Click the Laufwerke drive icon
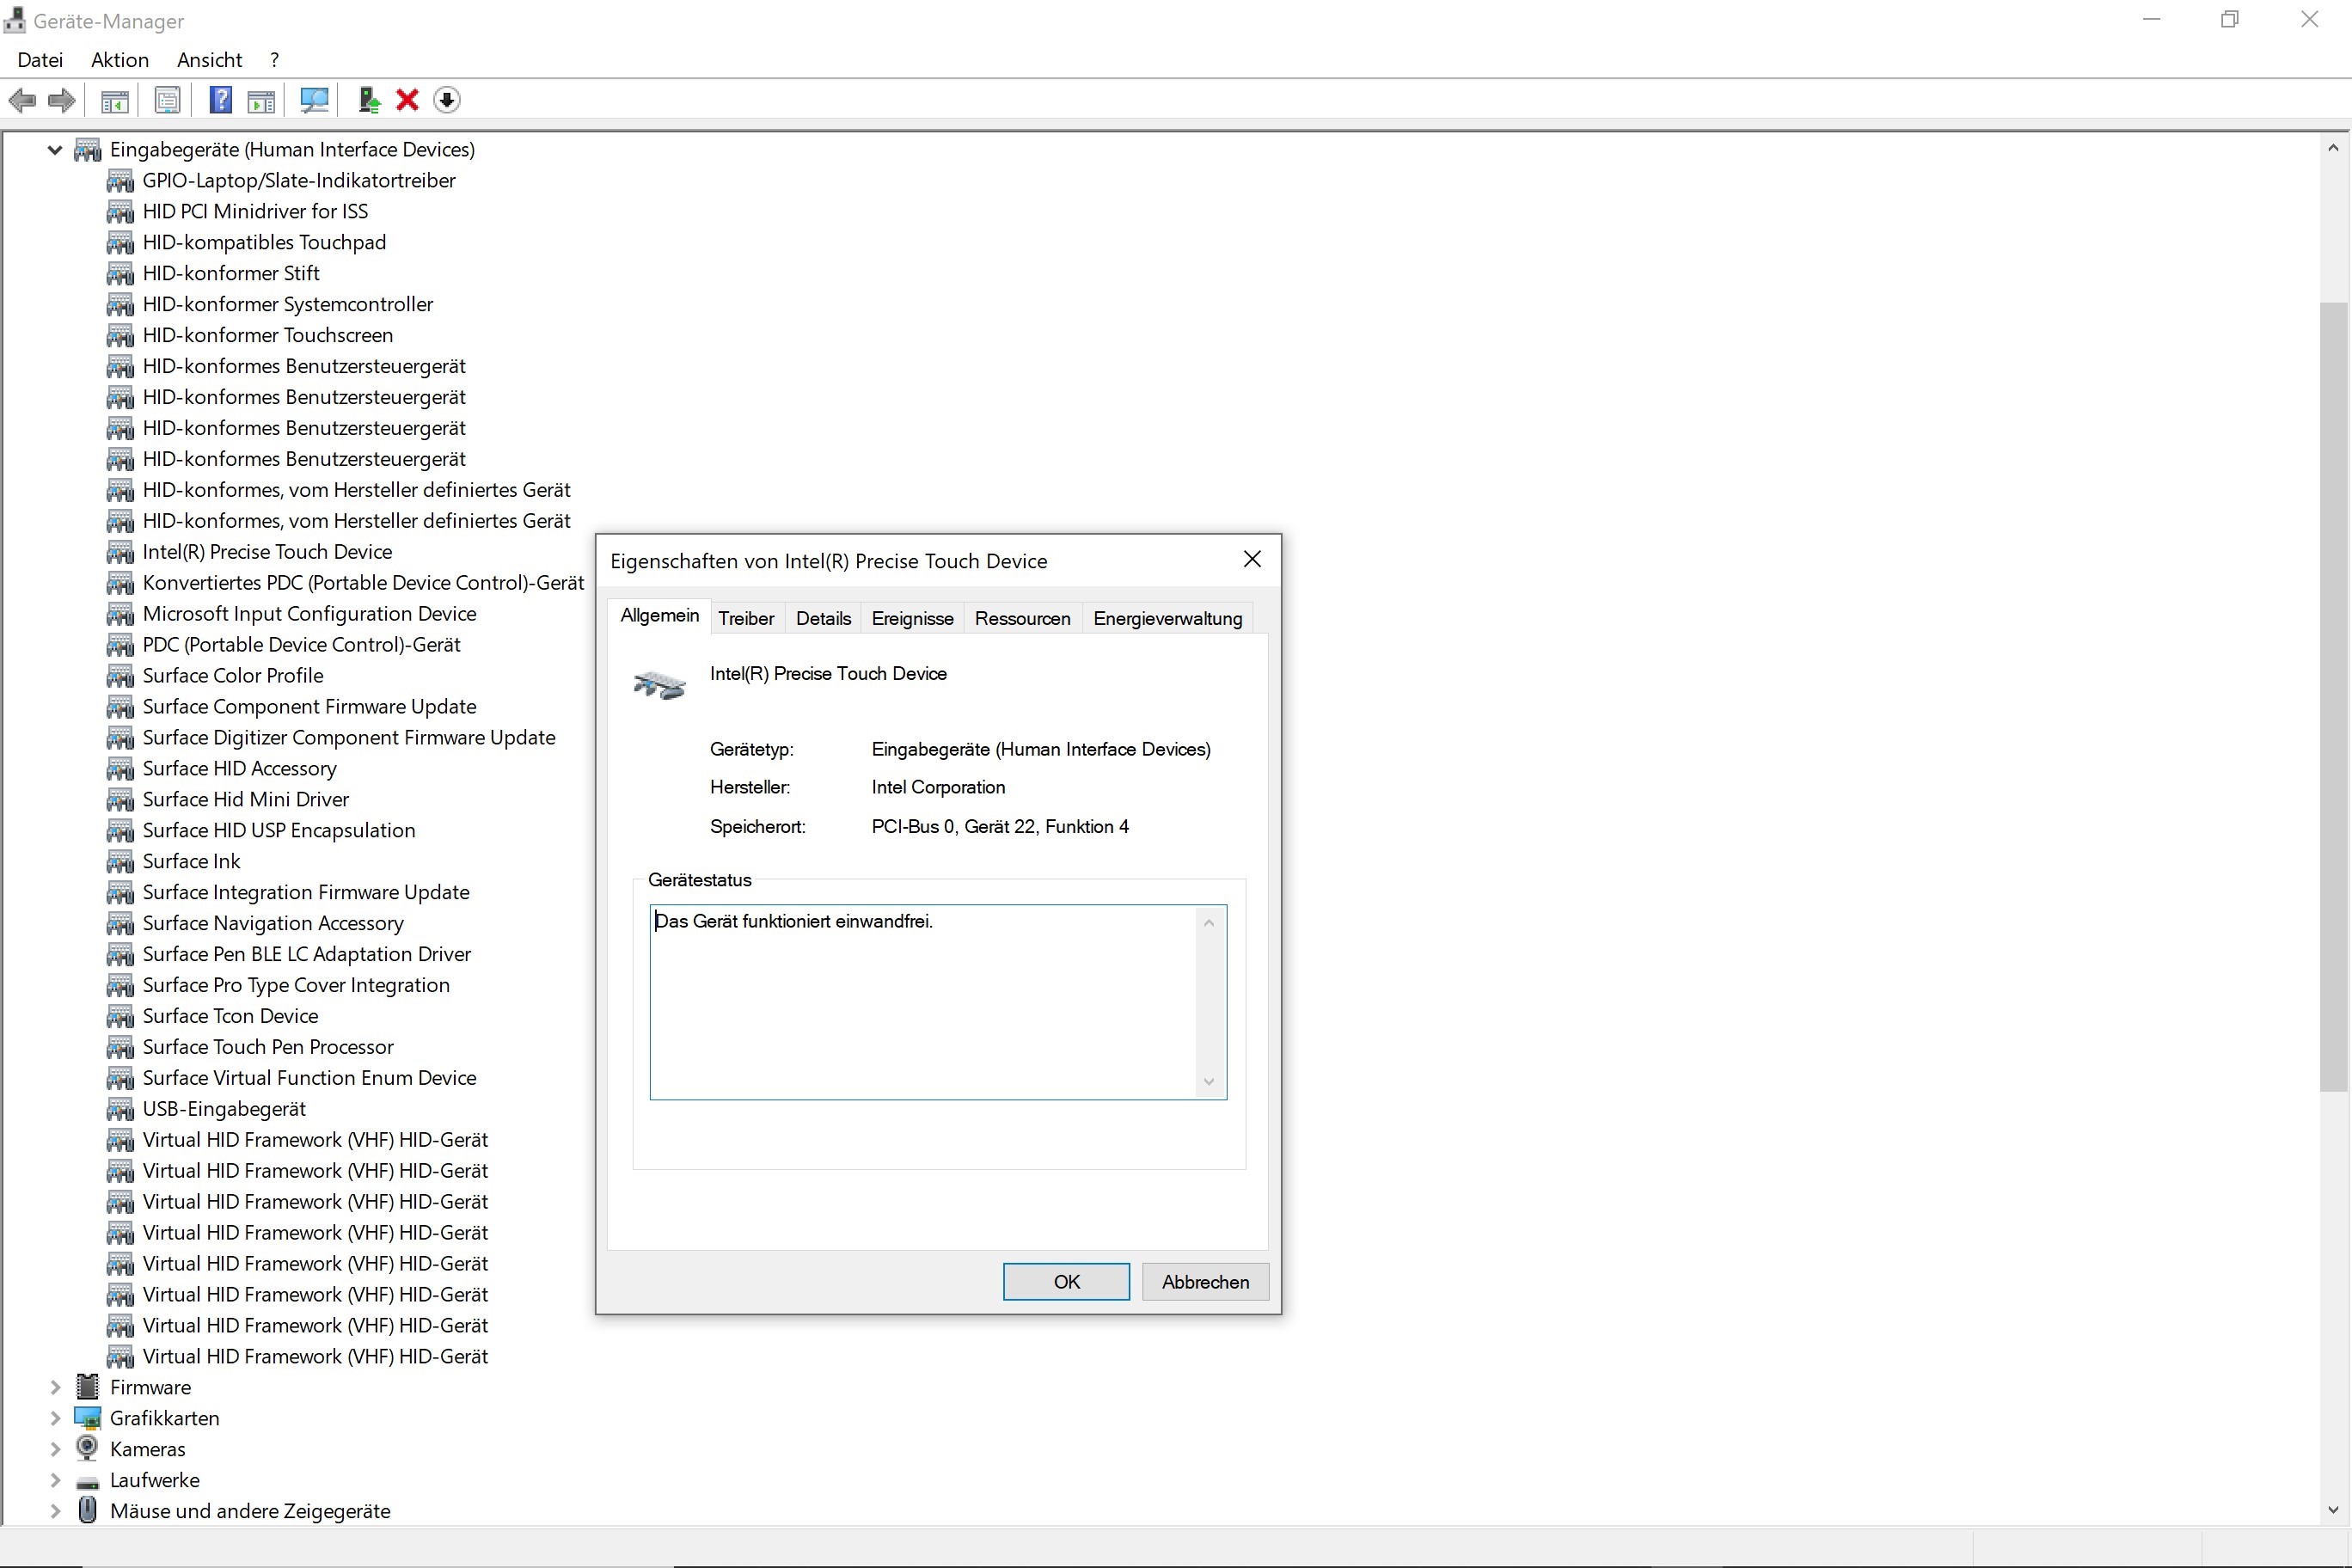 [88, 1481]
